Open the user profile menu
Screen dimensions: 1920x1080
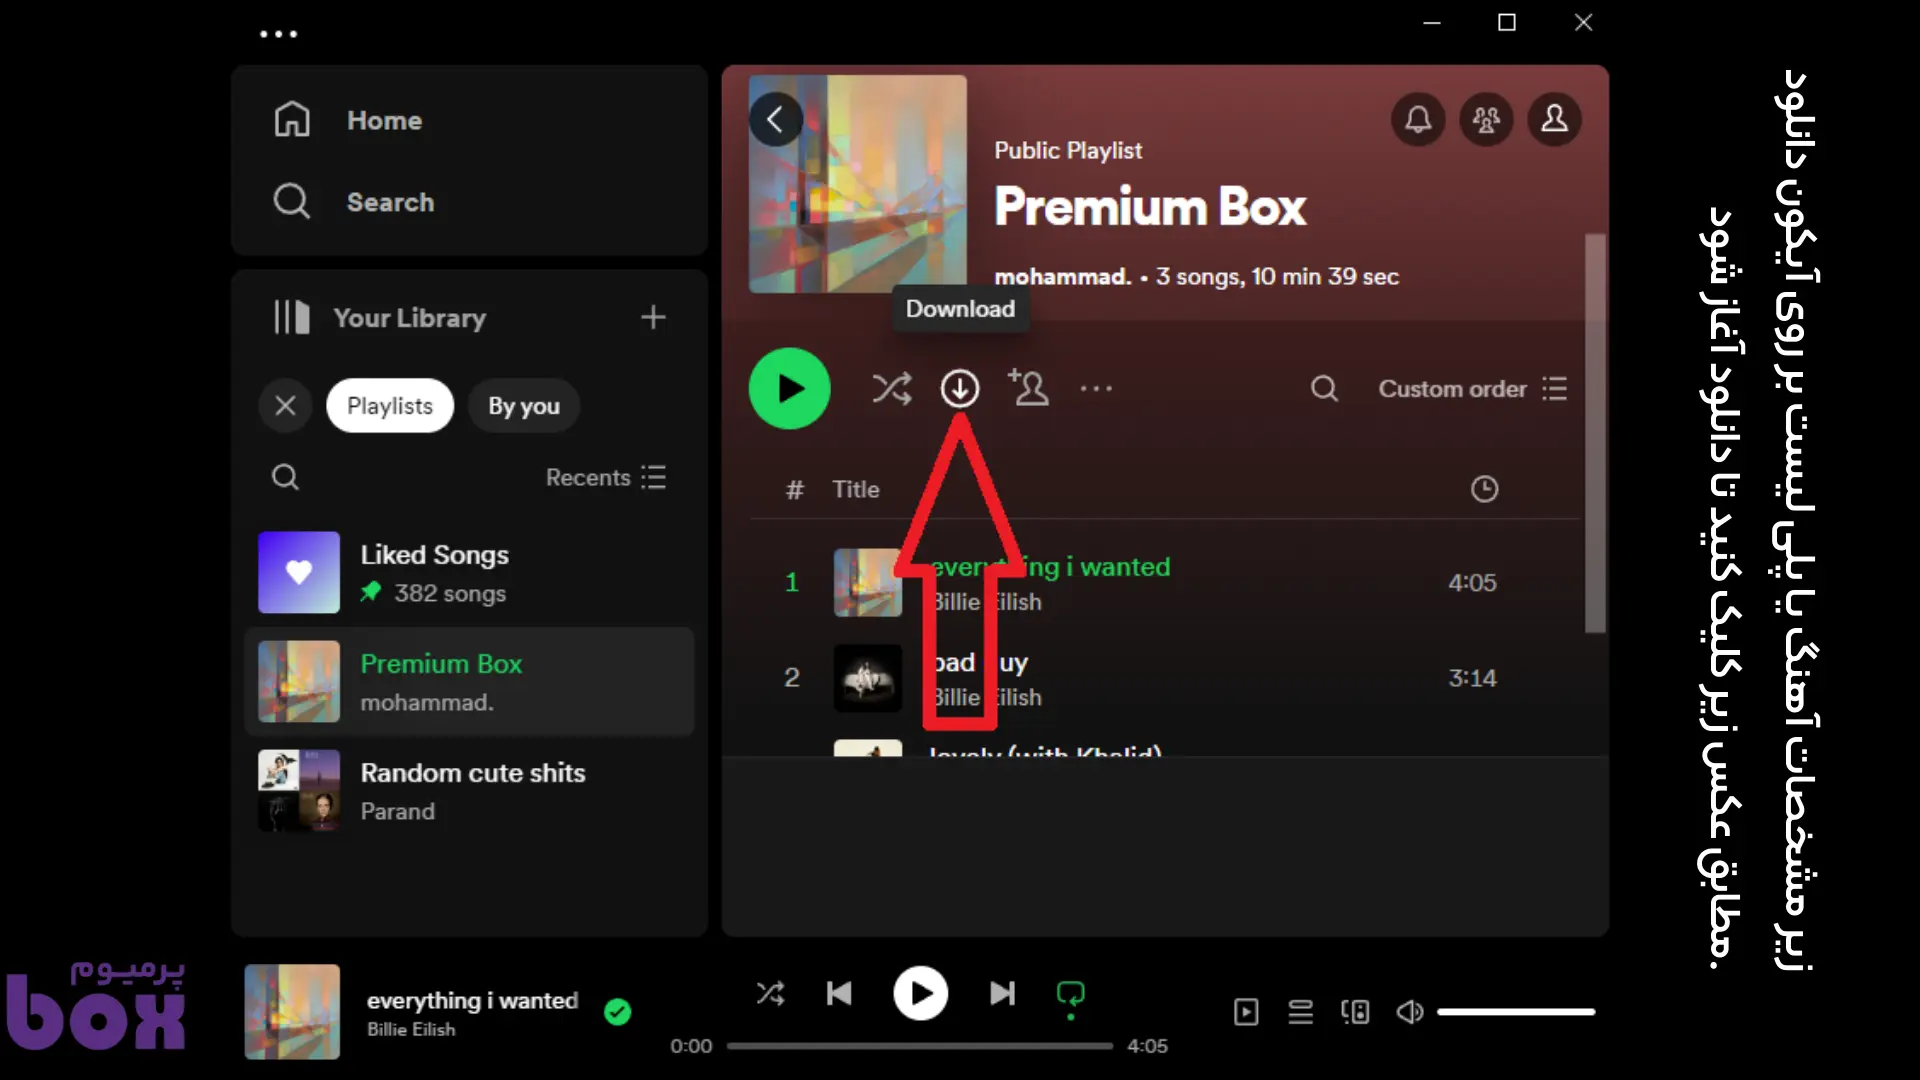pyautogui.click(x=1554, y=120)
